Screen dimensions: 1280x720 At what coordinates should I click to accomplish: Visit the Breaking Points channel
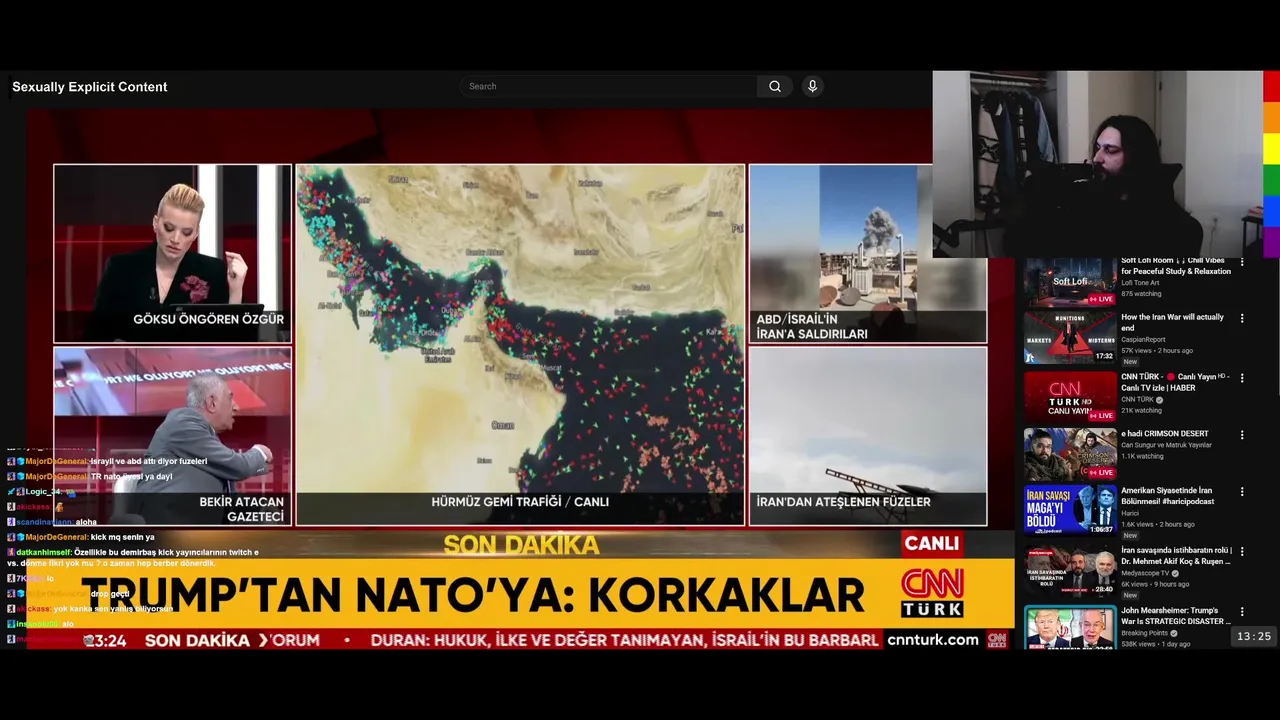(x=1144, y=633)
